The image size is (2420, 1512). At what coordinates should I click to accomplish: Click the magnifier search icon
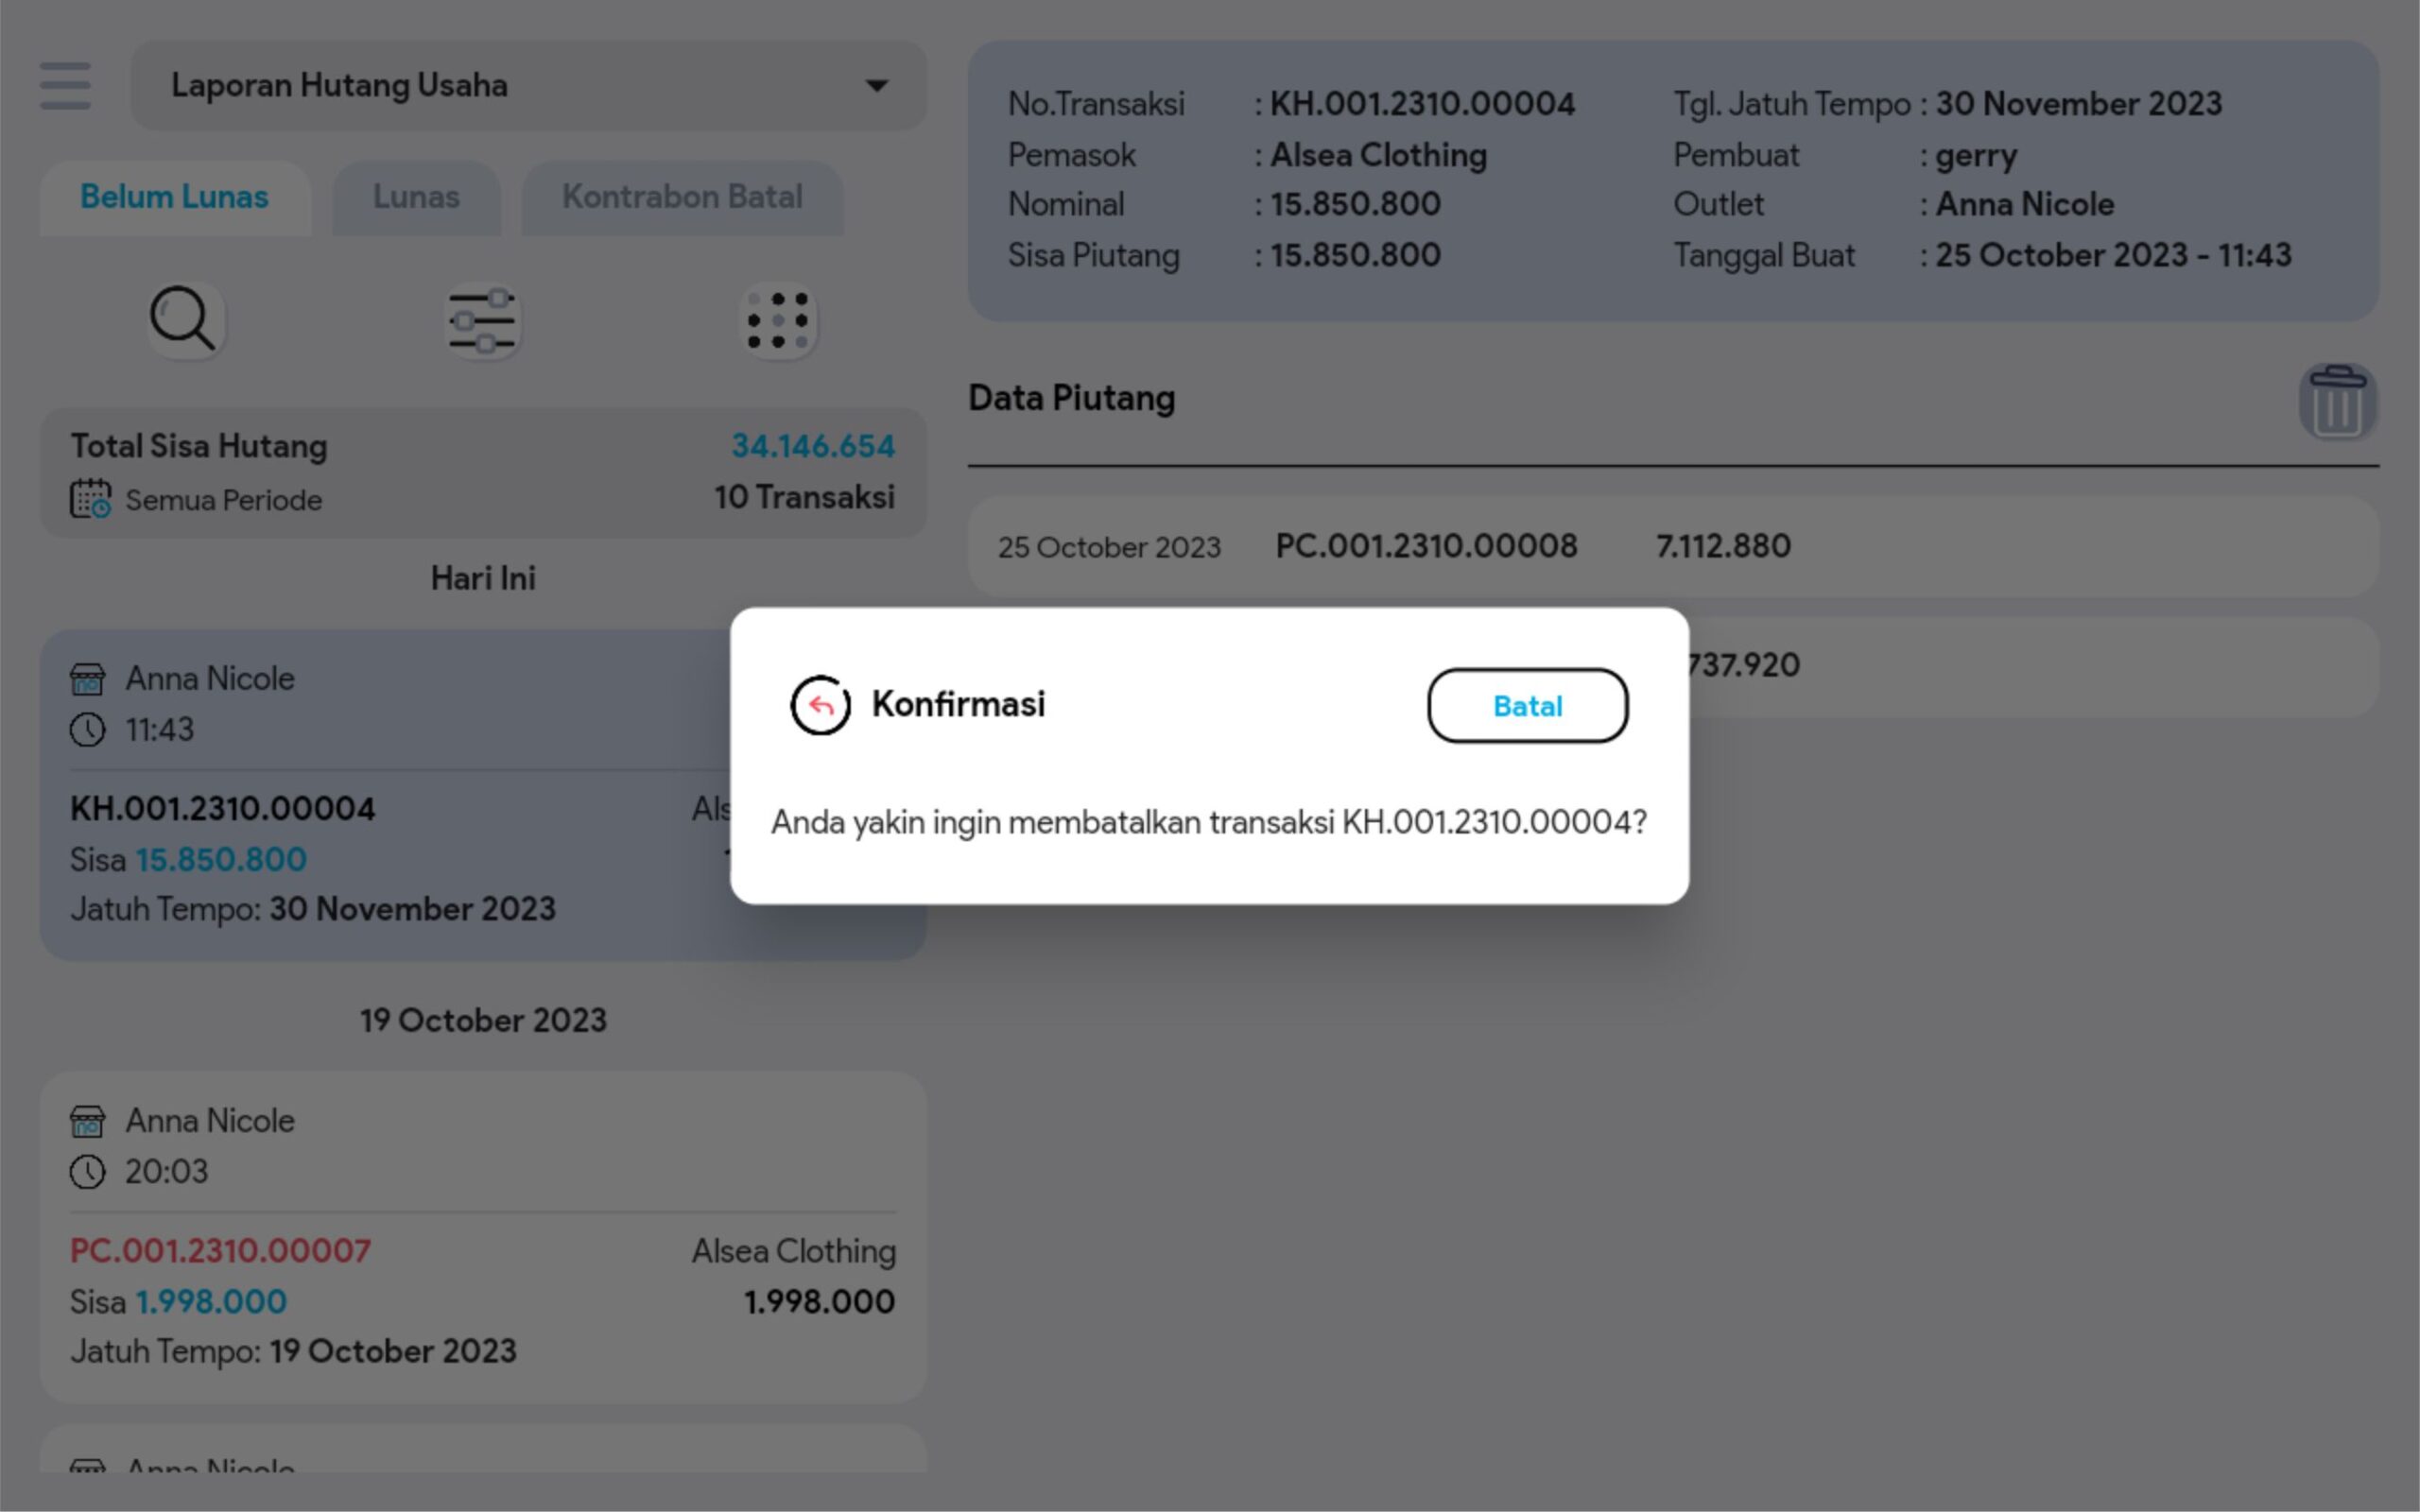[x=183, y=320]
